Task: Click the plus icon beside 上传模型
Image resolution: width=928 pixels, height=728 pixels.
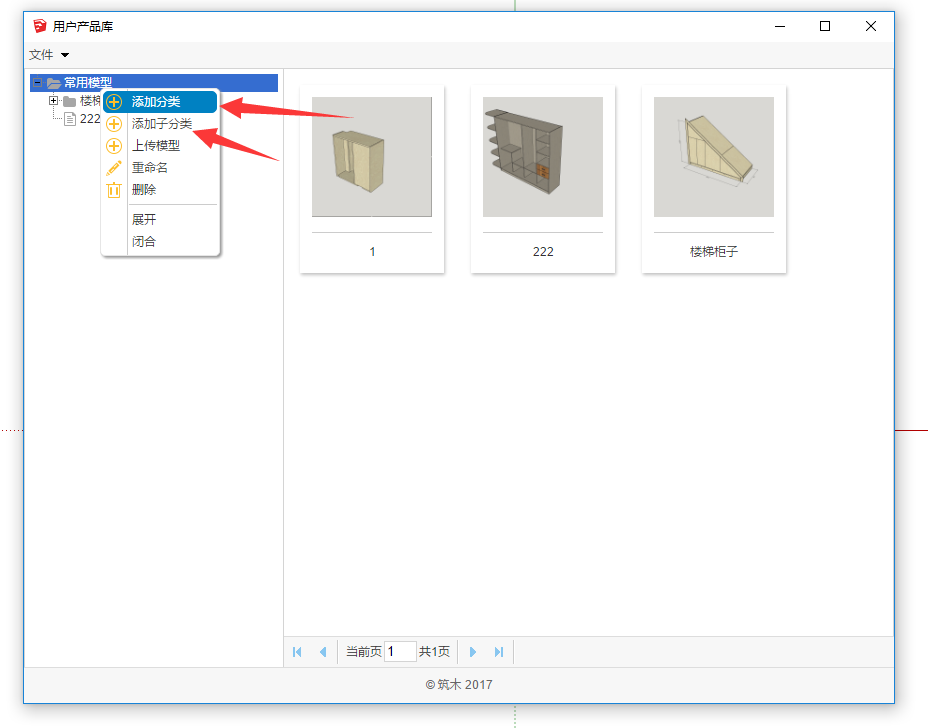Action: pos(114,146)
